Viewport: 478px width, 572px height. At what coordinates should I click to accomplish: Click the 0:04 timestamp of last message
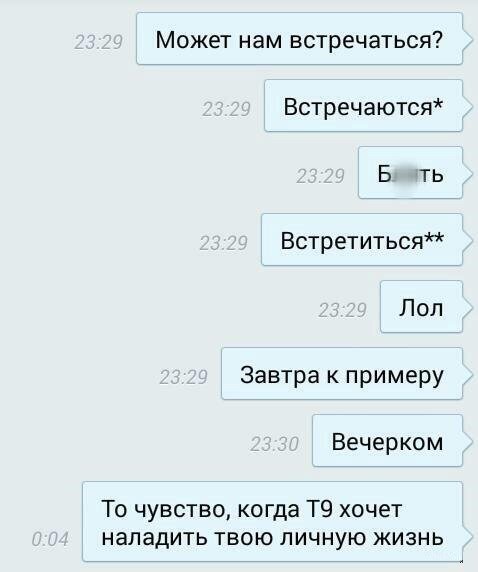click(50, 539)
